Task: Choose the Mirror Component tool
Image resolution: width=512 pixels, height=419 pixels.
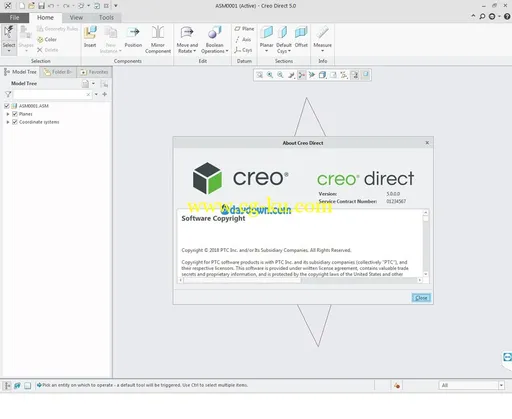Action: [158, 39]
